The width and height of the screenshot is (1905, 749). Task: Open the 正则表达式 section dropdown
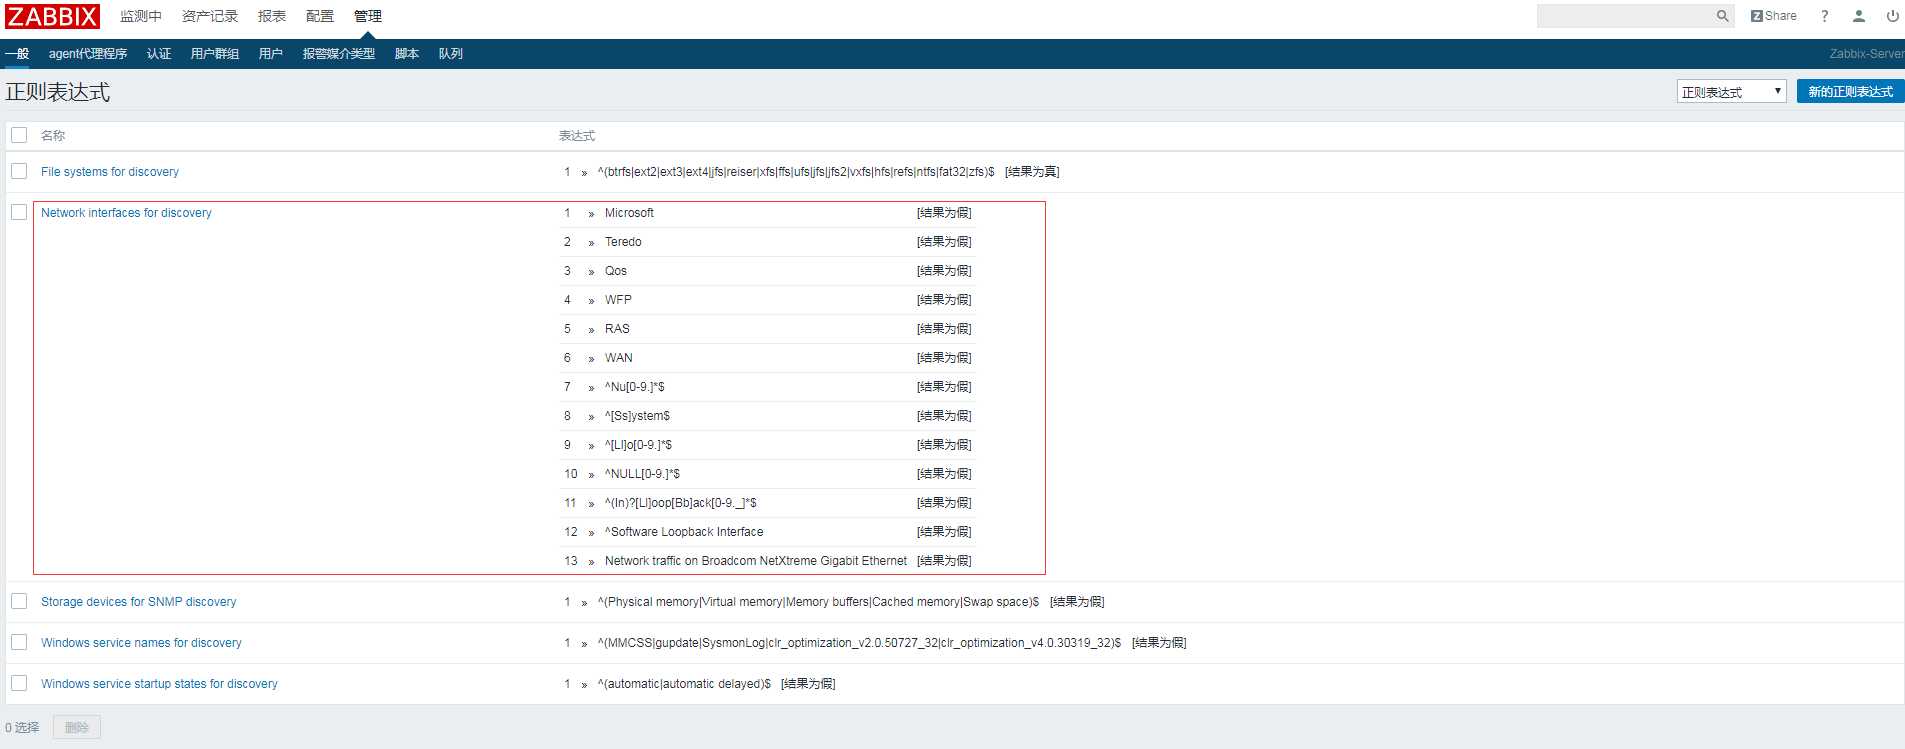pos(1731,91)
